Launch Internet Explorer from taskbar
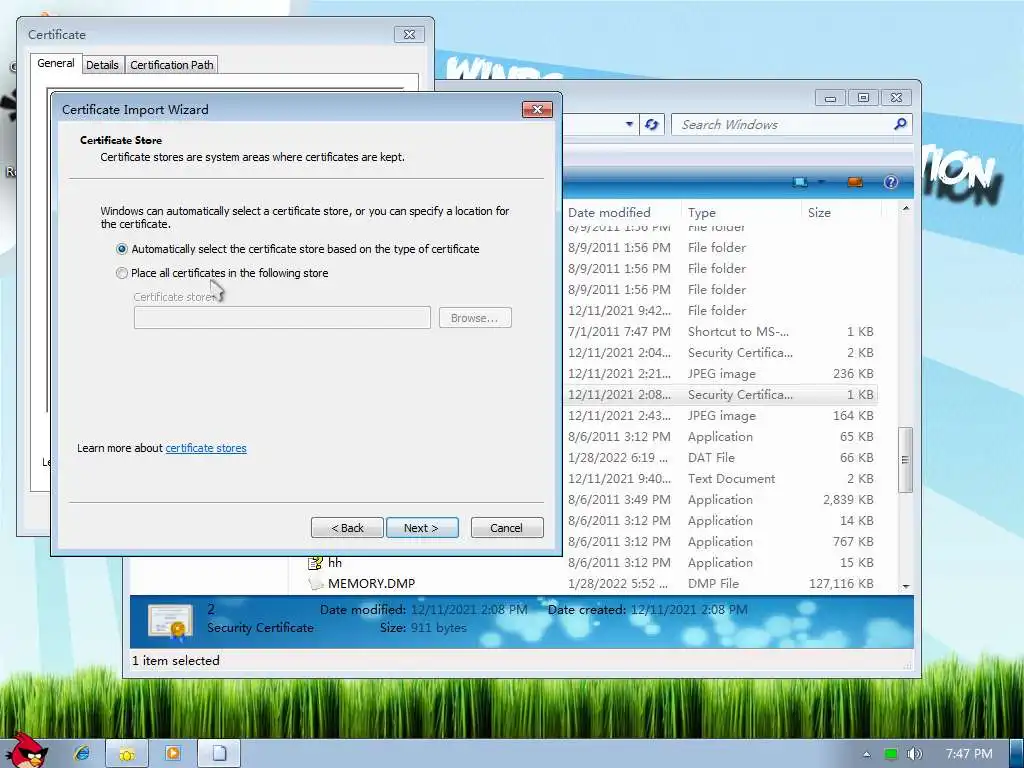1024x768 pixels. click(82, 754)
